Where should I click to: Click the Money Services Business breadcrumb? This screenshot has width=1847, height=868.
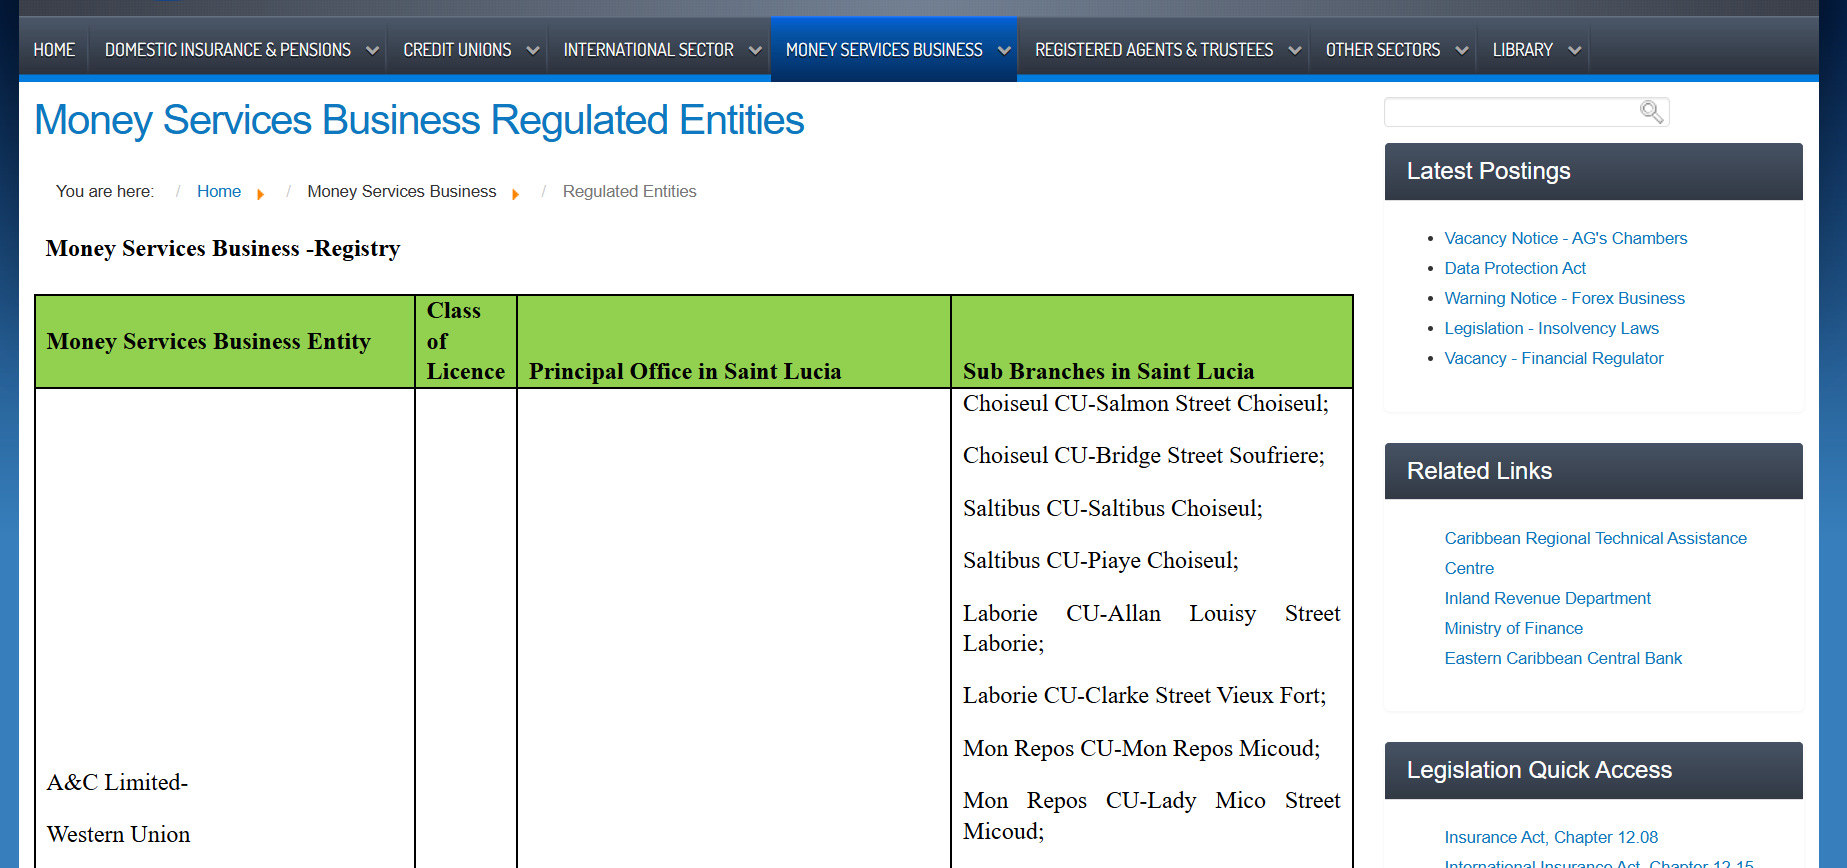[402, 191]
